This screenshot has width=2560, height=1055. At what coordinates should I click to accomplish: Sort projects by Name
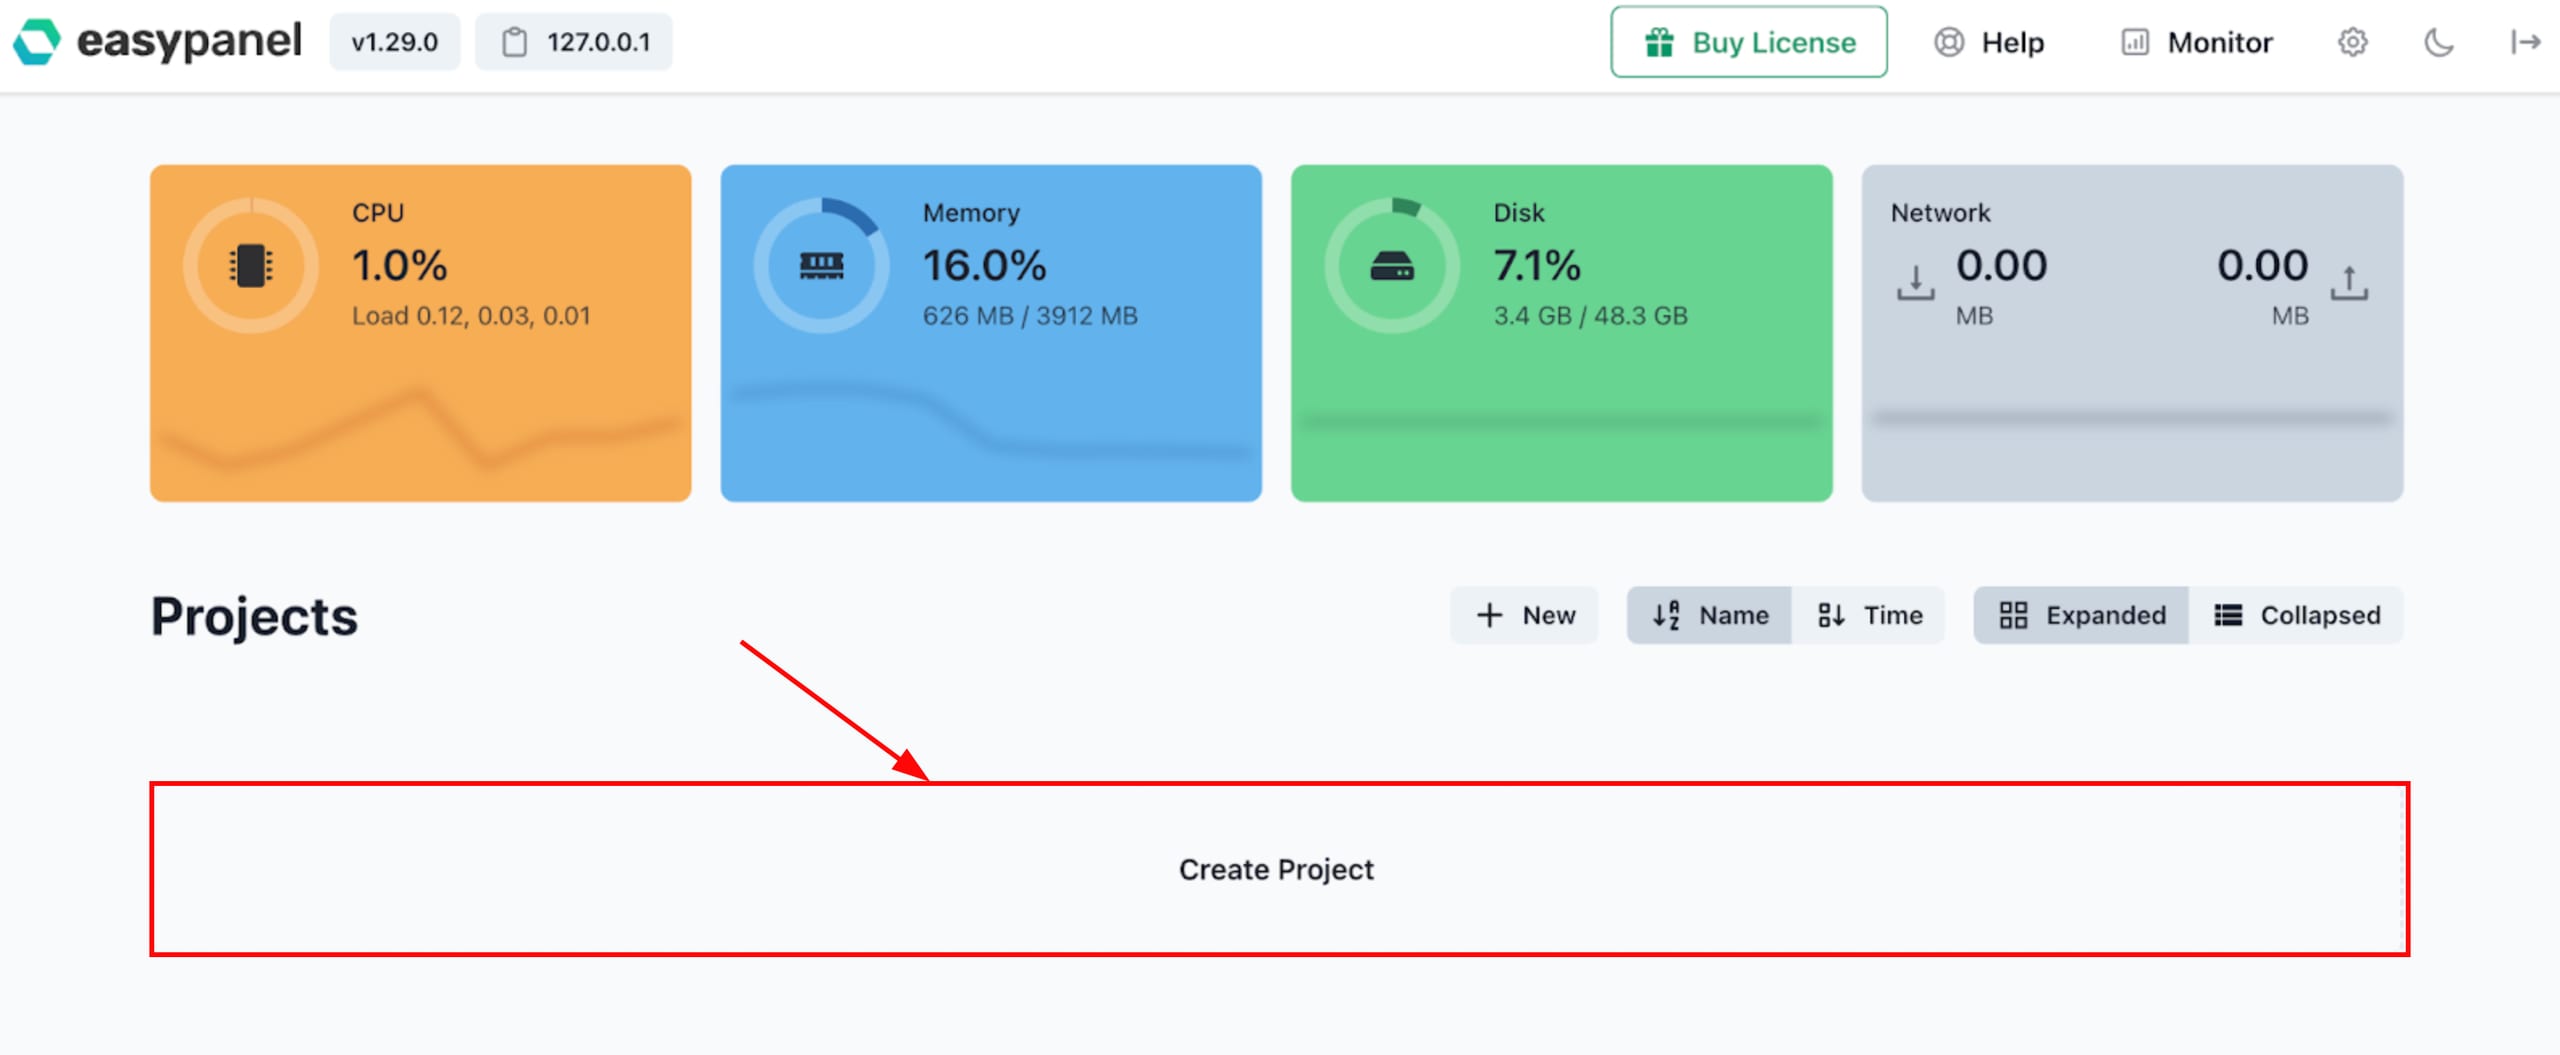click(x=1708, y=615)
